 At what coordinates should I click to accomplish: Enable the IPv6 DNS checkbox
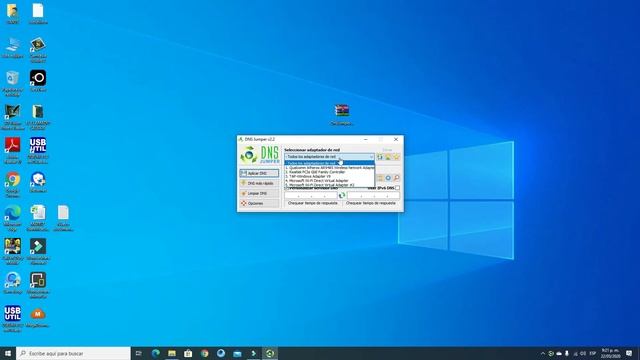[397, 188]
